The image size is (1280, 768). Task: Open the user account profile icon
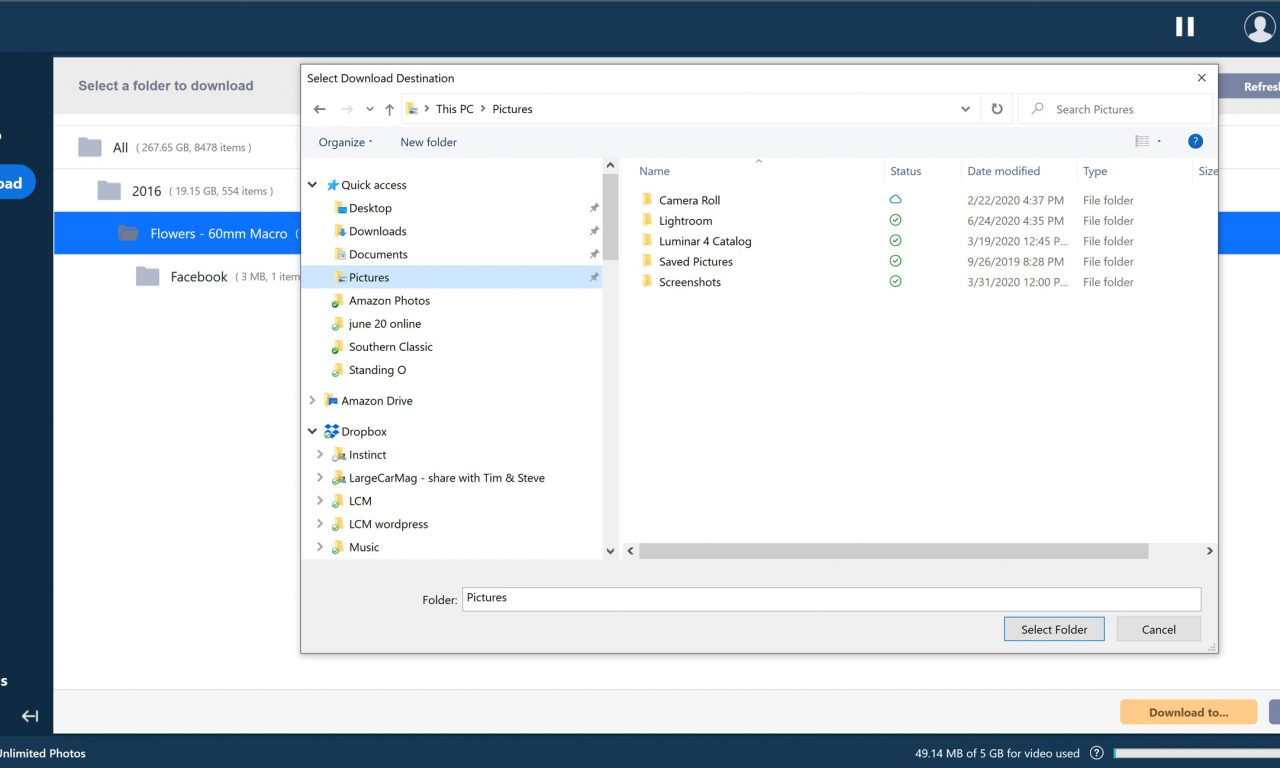click(x=1259, y=27)
